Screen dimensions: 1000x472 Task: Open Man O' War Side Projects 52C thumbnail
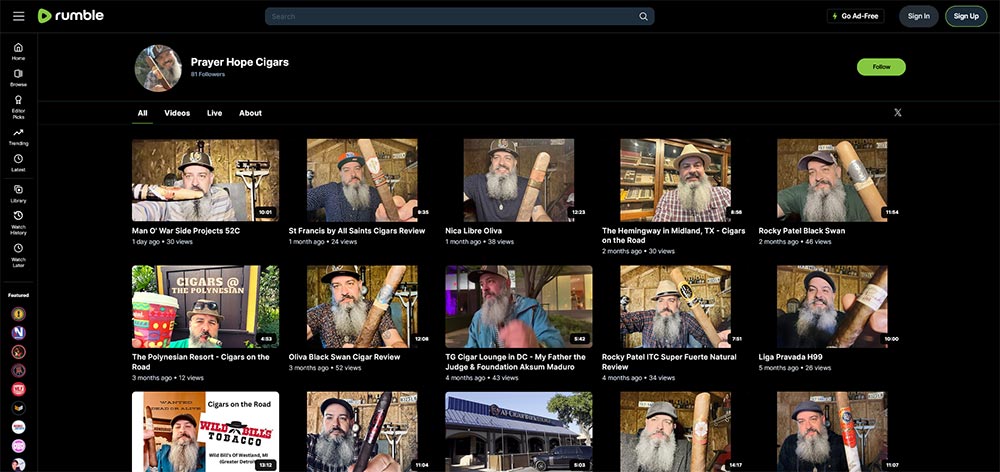pyautogui.click(x=205, y=180)
